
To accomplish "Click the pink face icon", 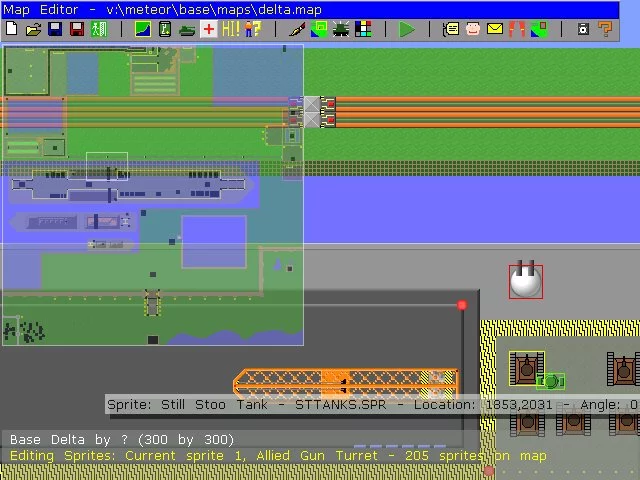I will [473, 29].
